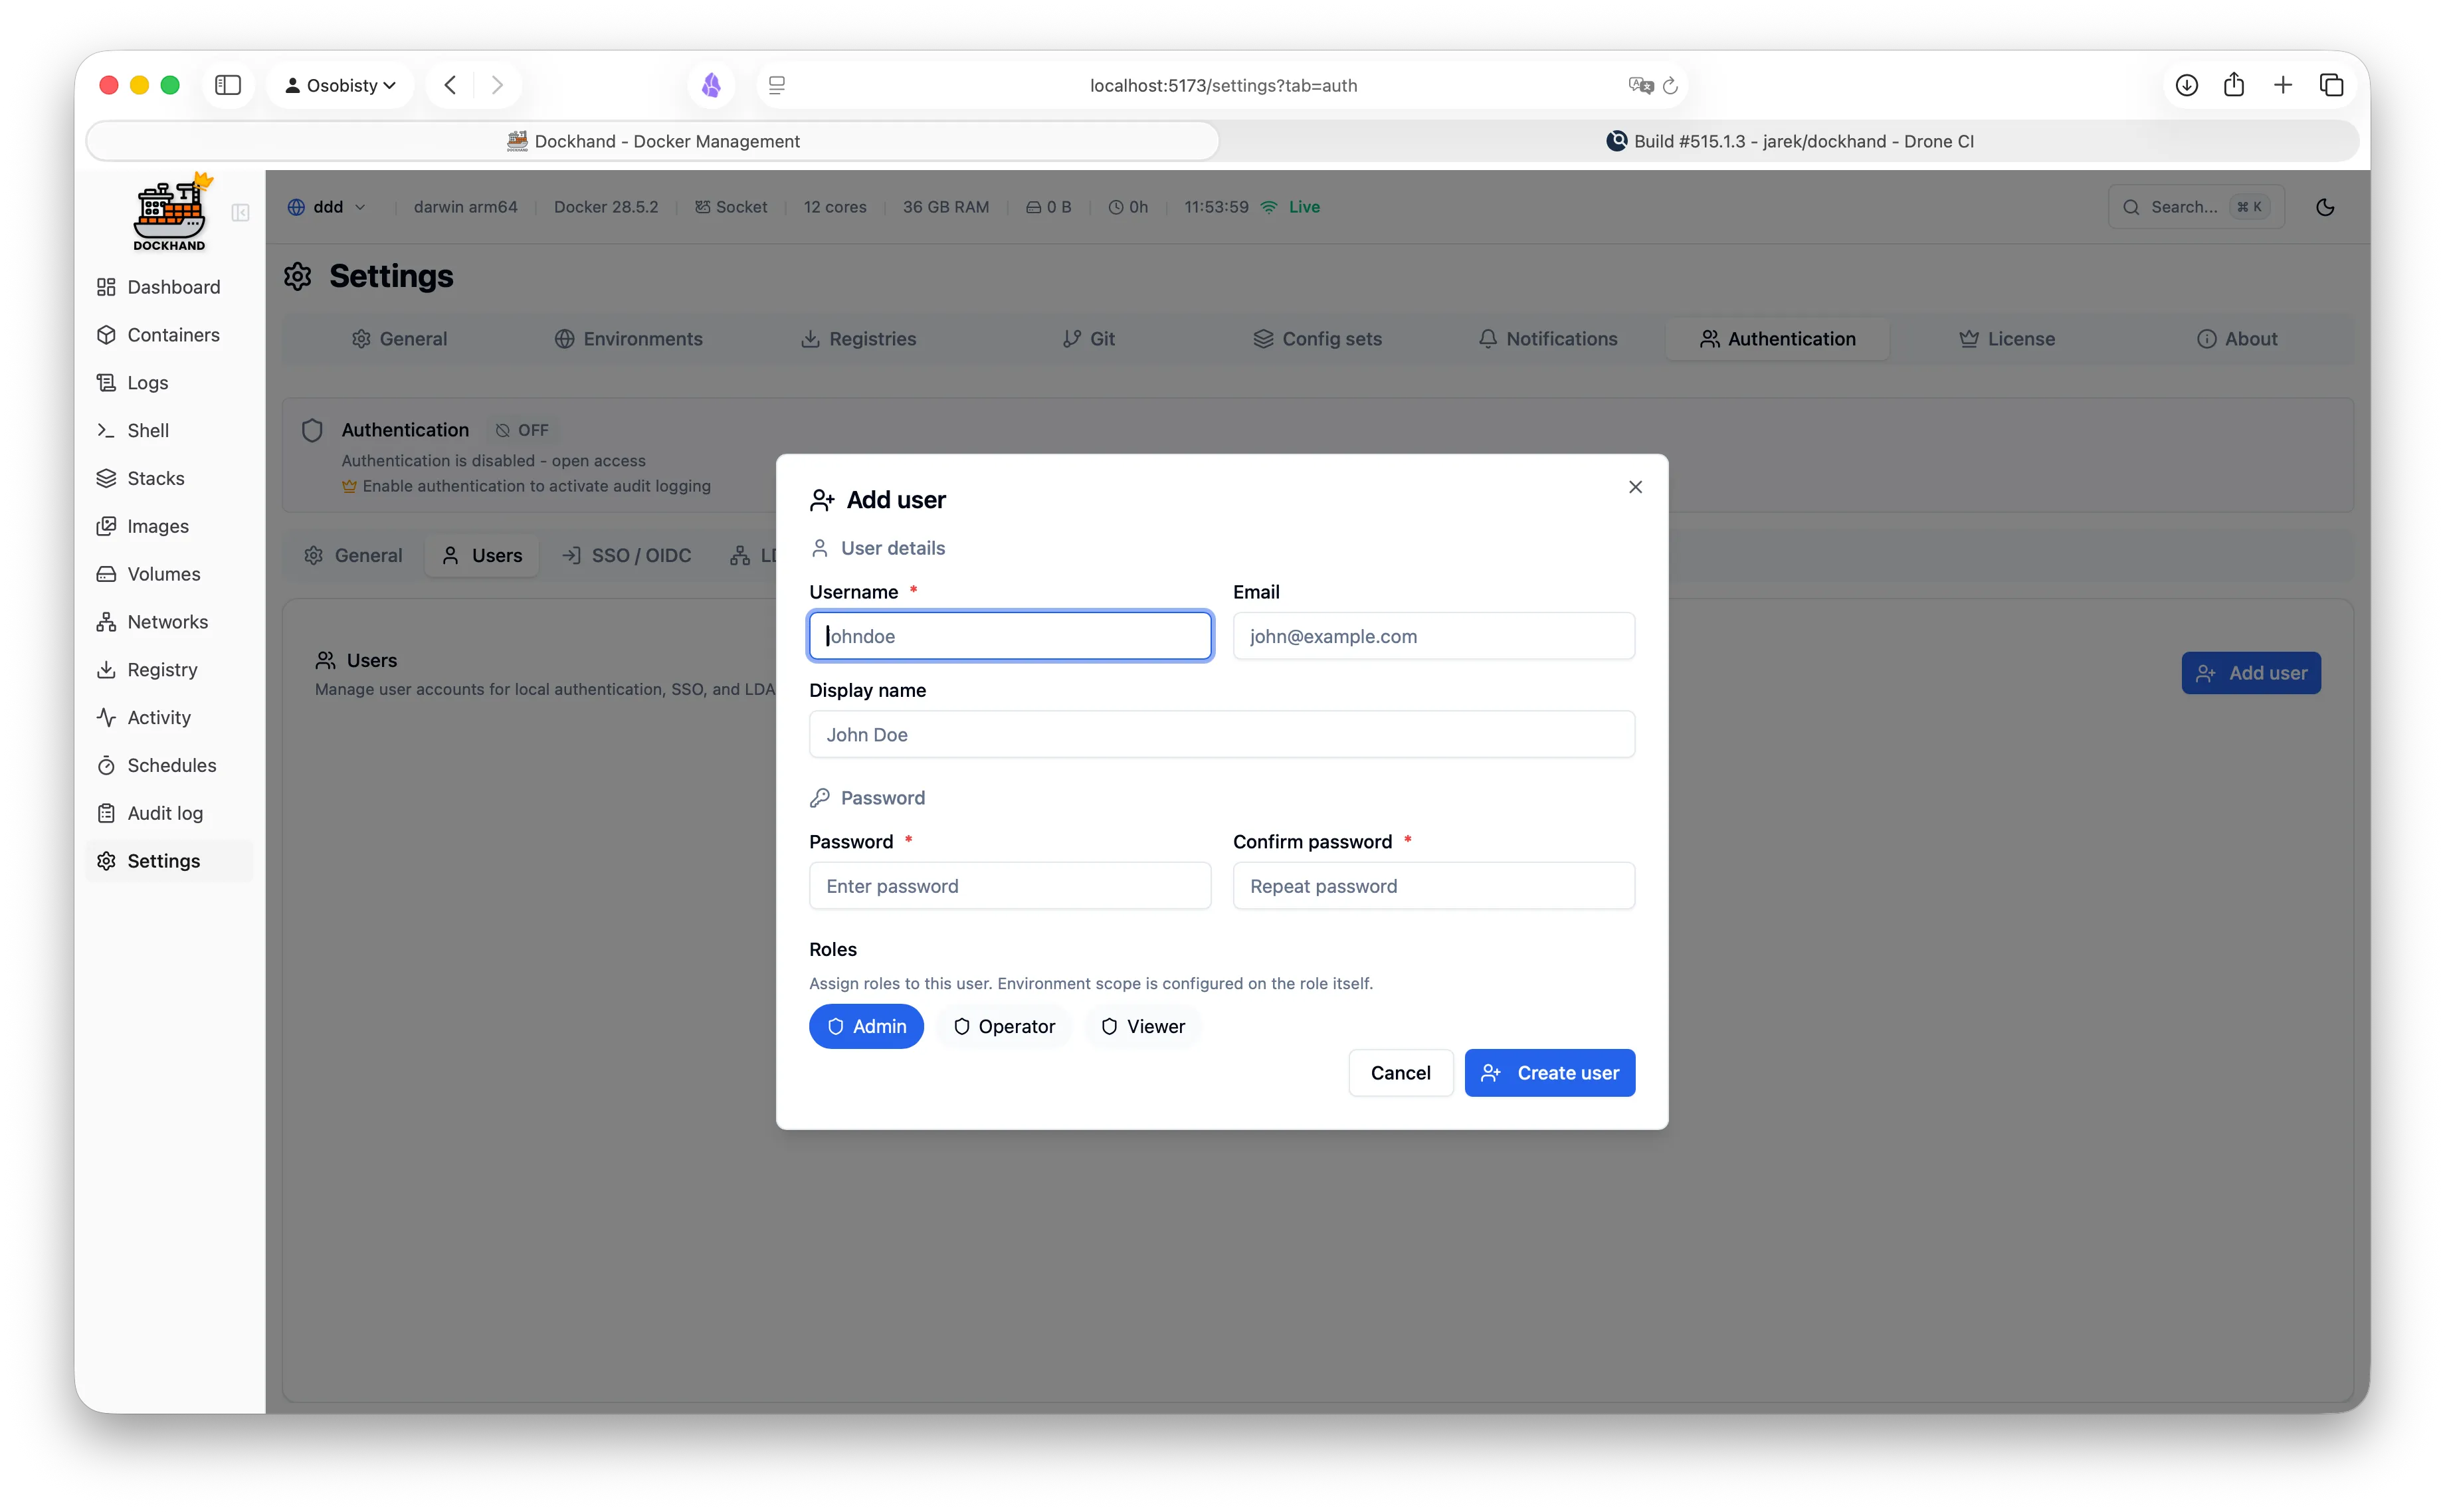
Task: Open the Osobisty profile dropdown
Action: [x=339, y=85]
